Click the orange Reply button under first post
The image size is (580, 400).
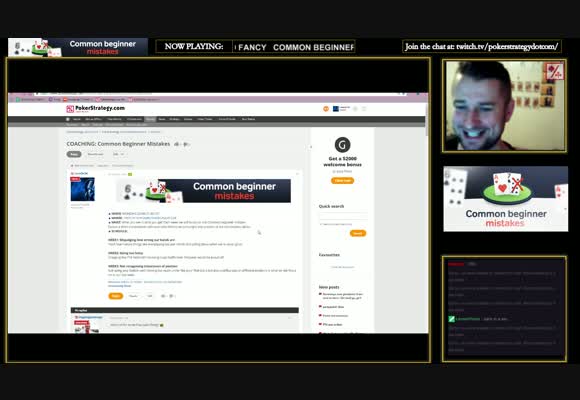pos(115,296)
